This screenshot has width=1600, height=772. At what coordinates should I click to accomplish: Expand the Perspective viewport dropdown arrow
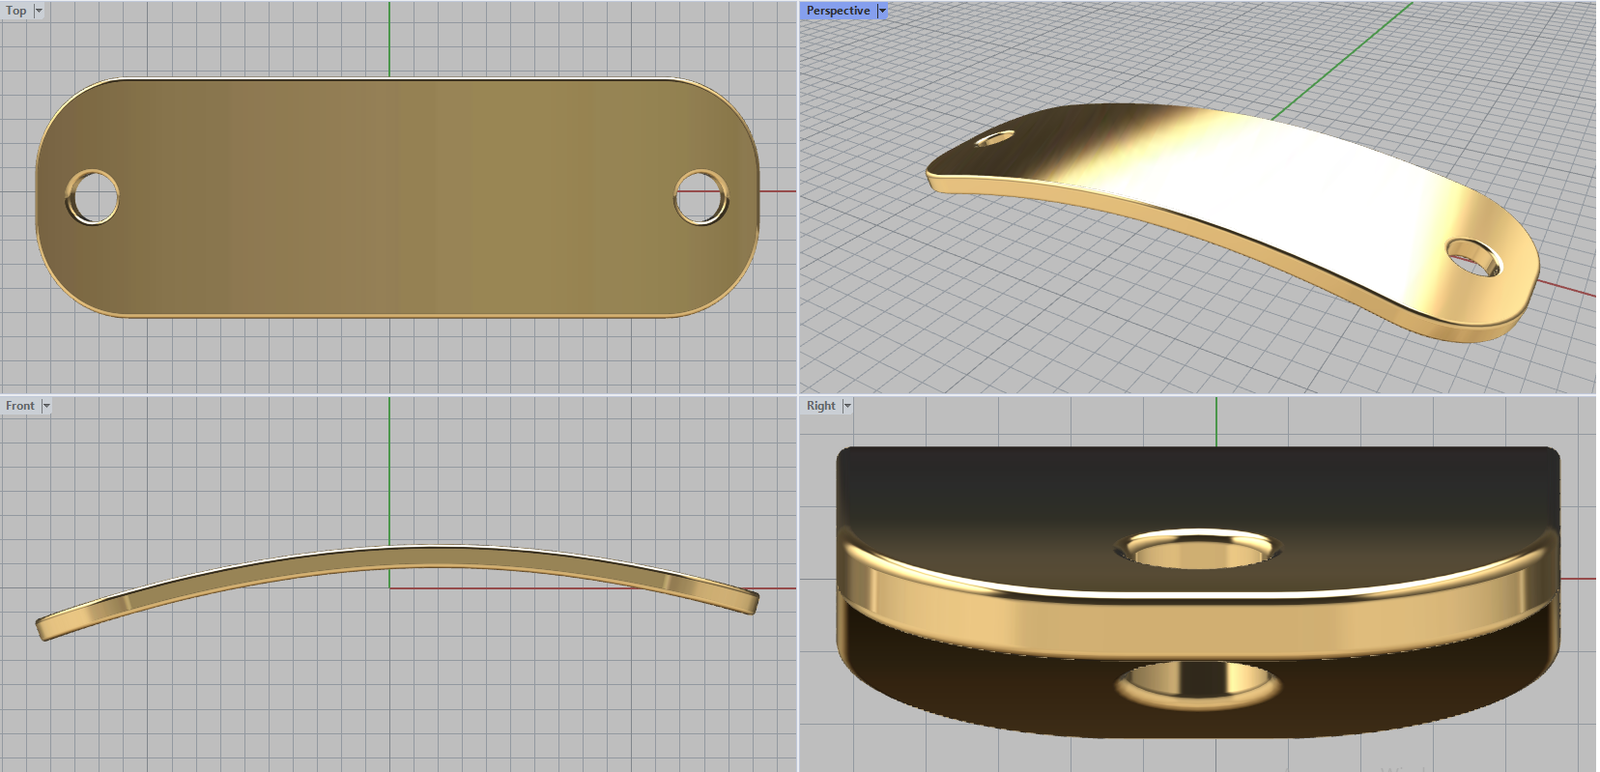(882, 11)
